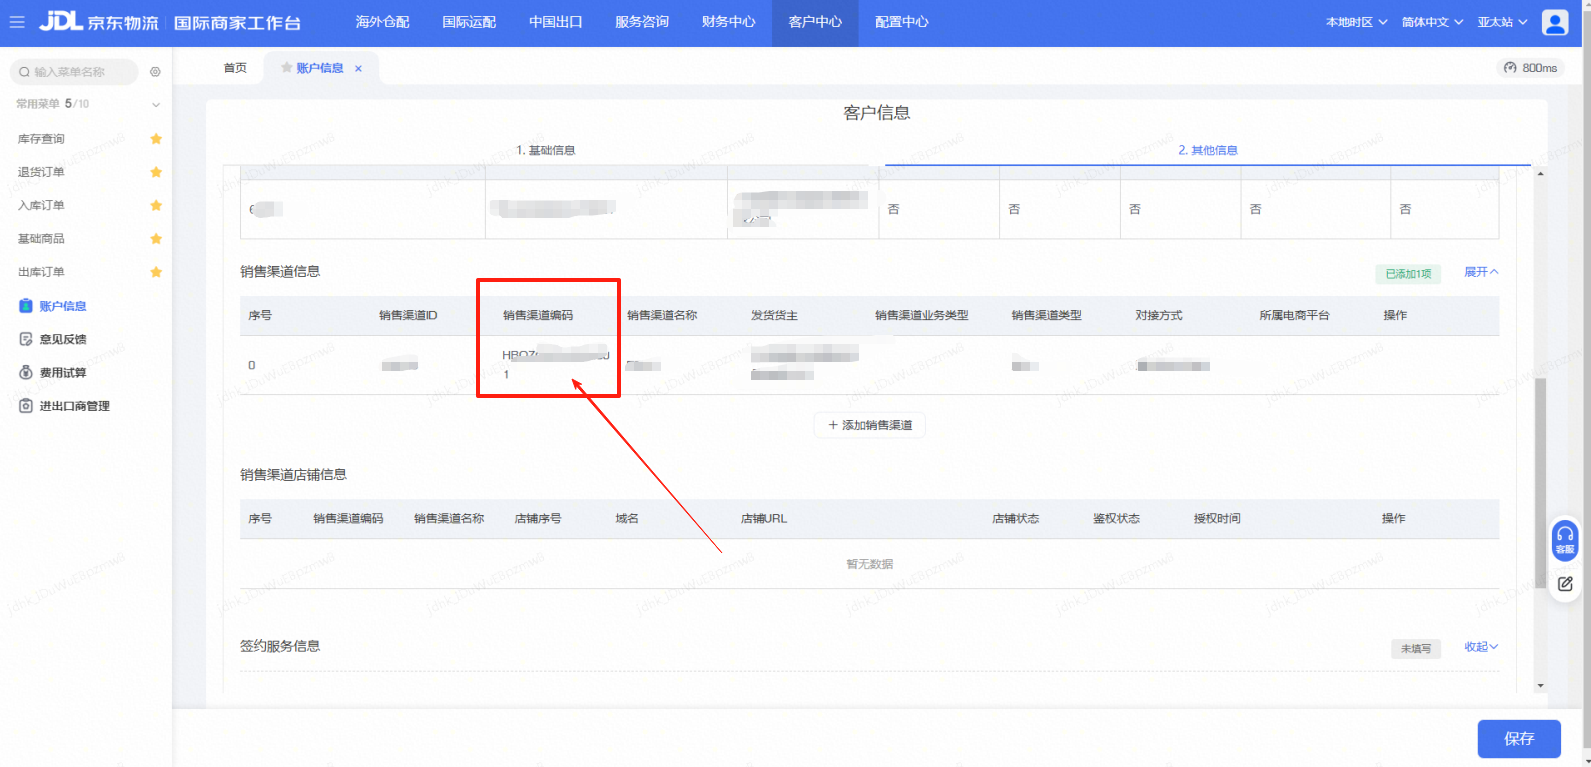Switch to the 首页 tab

(235, 68)
